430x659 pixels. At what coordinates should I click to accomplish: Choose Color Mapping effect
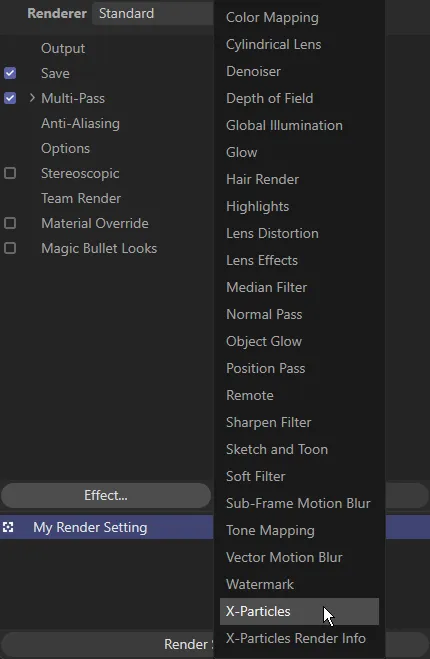pyautogui.click(x=299, y=18)
